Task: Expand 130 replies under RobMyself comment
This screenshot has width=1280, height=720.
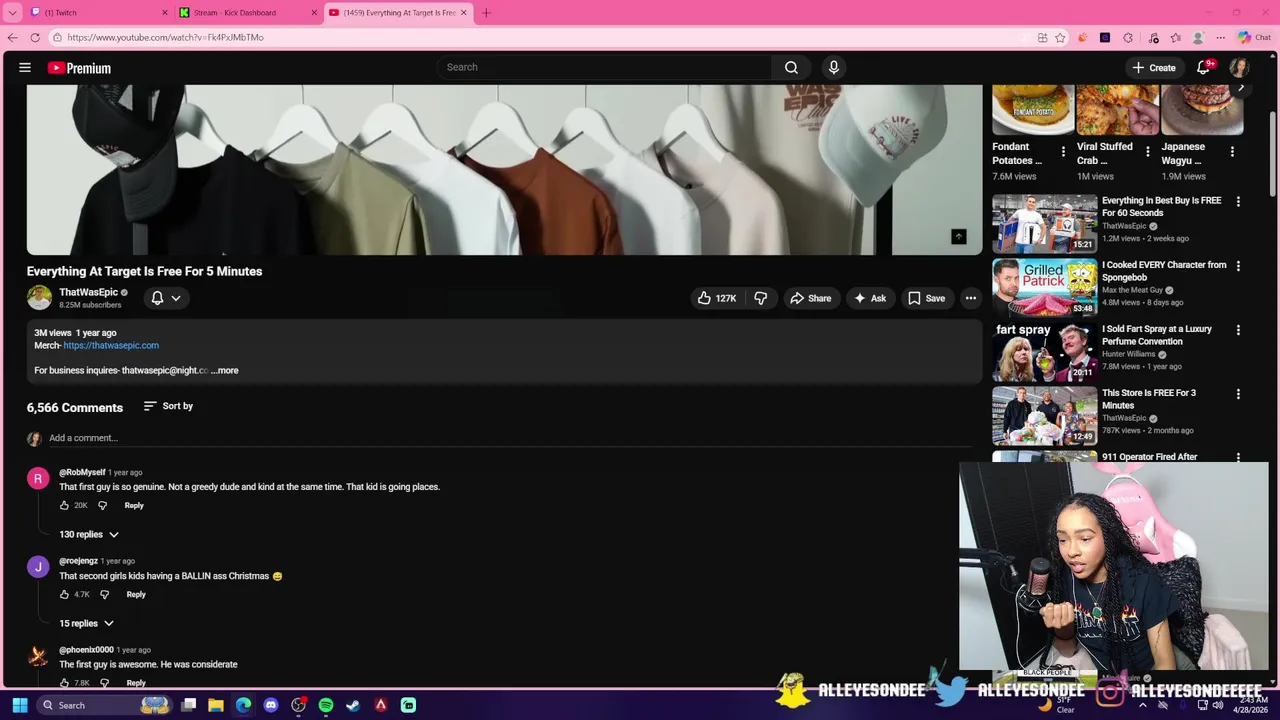Action: [89, 534]
